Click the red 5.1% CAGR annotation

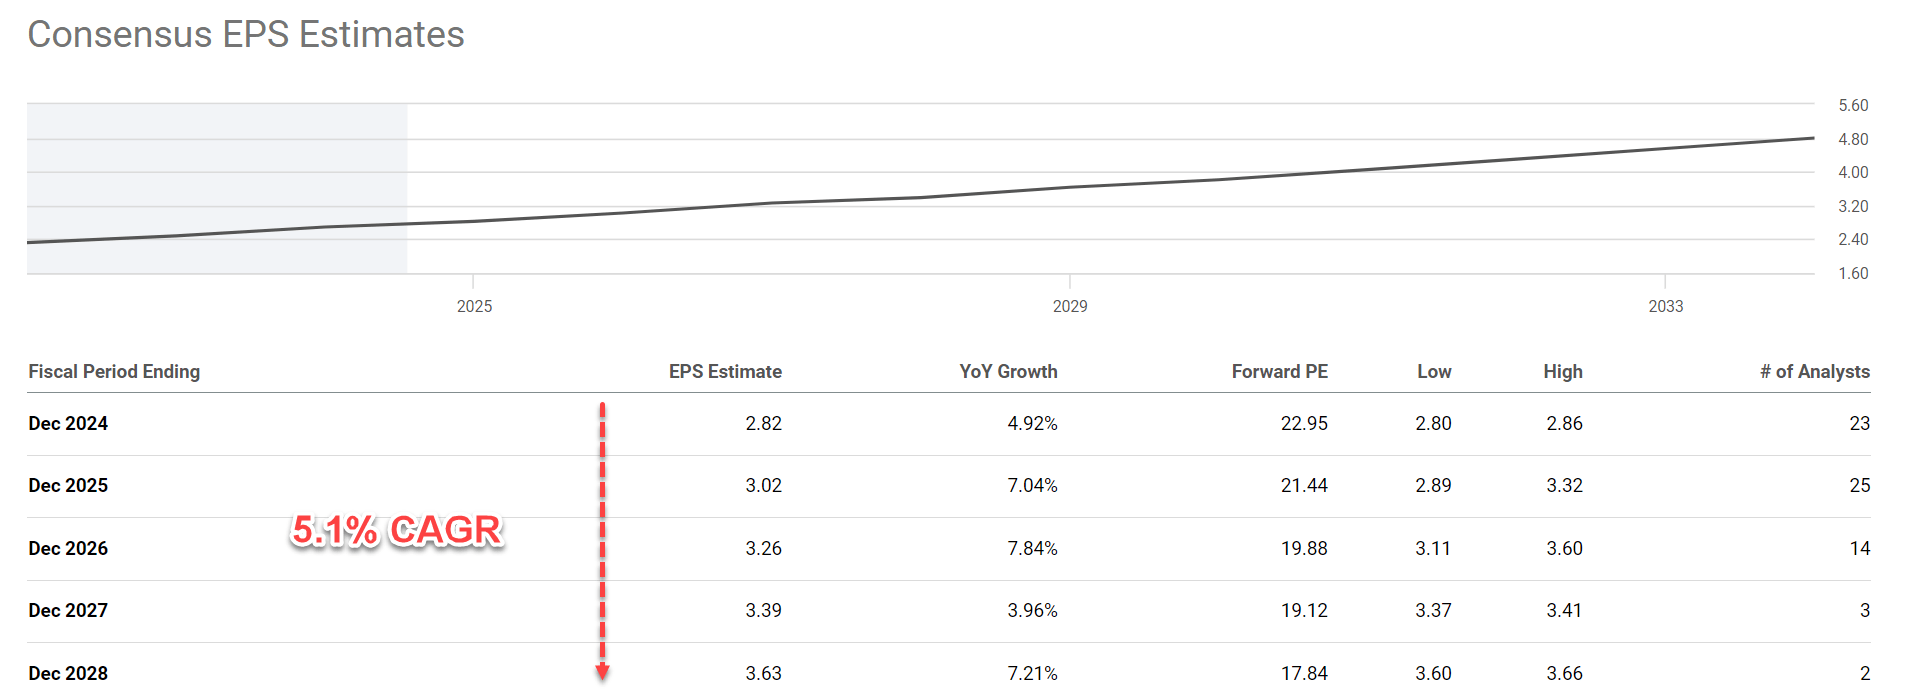(396, 530)
